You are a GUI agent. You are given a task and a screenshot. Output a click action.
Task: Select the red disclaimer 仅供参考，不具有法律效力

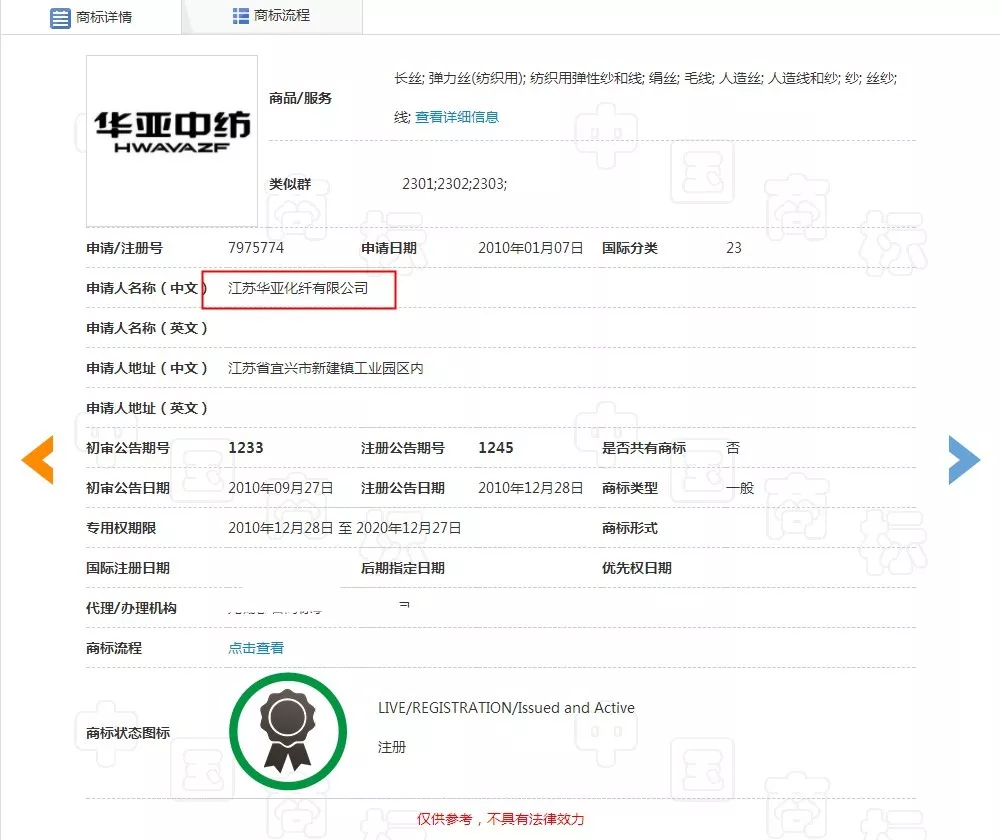[501, 819]
